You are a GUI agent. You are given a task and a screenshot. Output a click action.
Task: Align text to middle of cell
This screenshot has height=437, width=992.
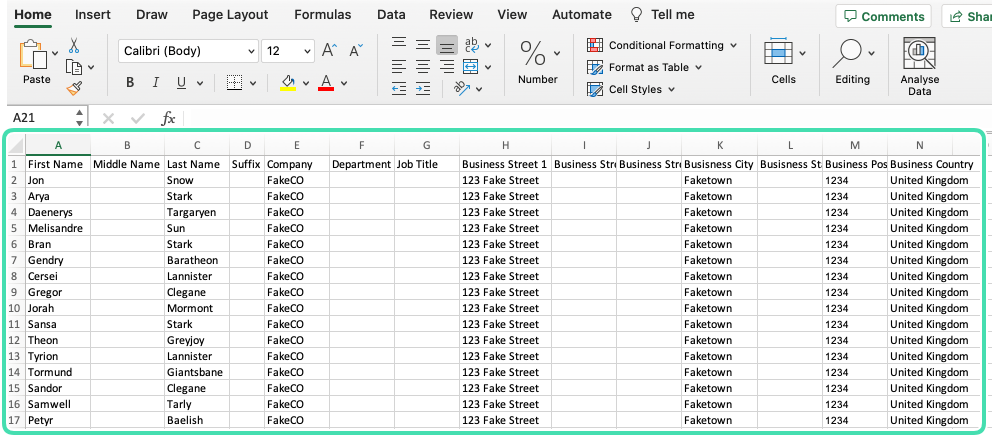pos(423,45)
